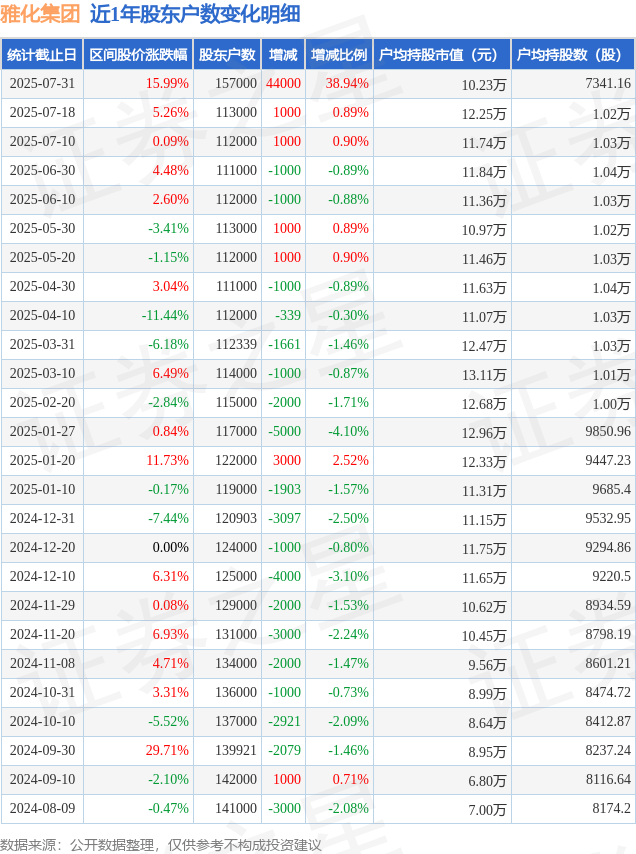The width and height of the screenshot is (636, 854).
Task: Click the 增减比例 column header
Action: [x=339, y=54]
